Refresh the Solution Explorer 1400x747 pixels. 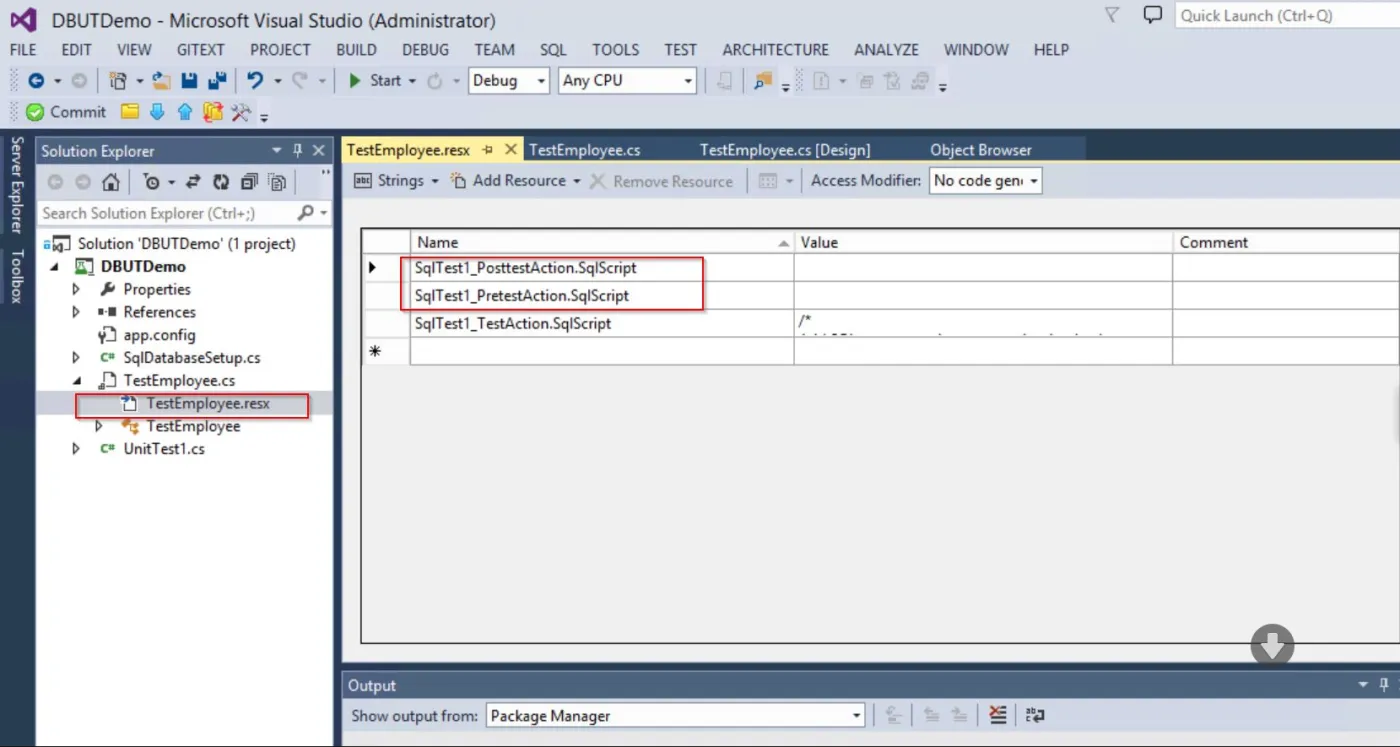221,182
